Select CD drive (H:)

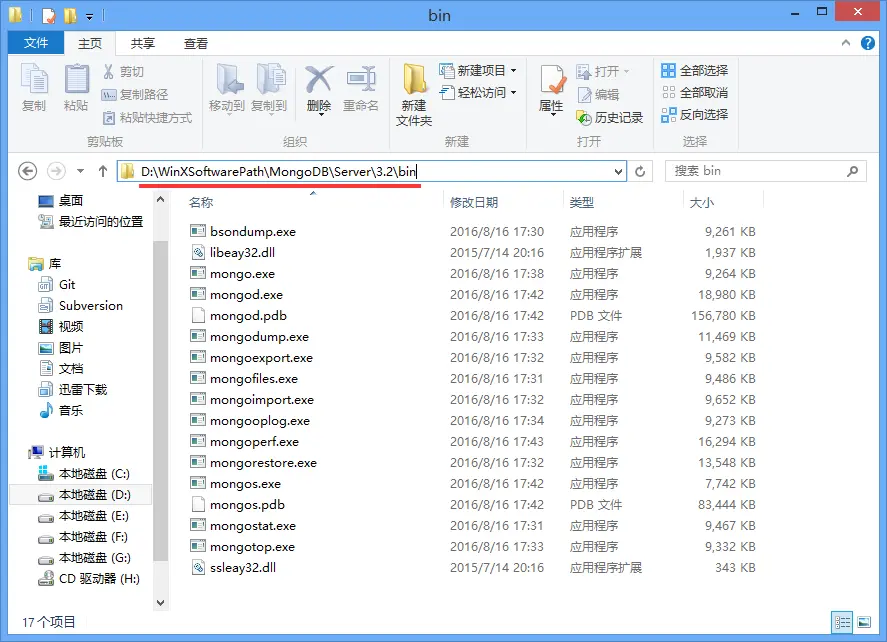click(x=88, y=578)
